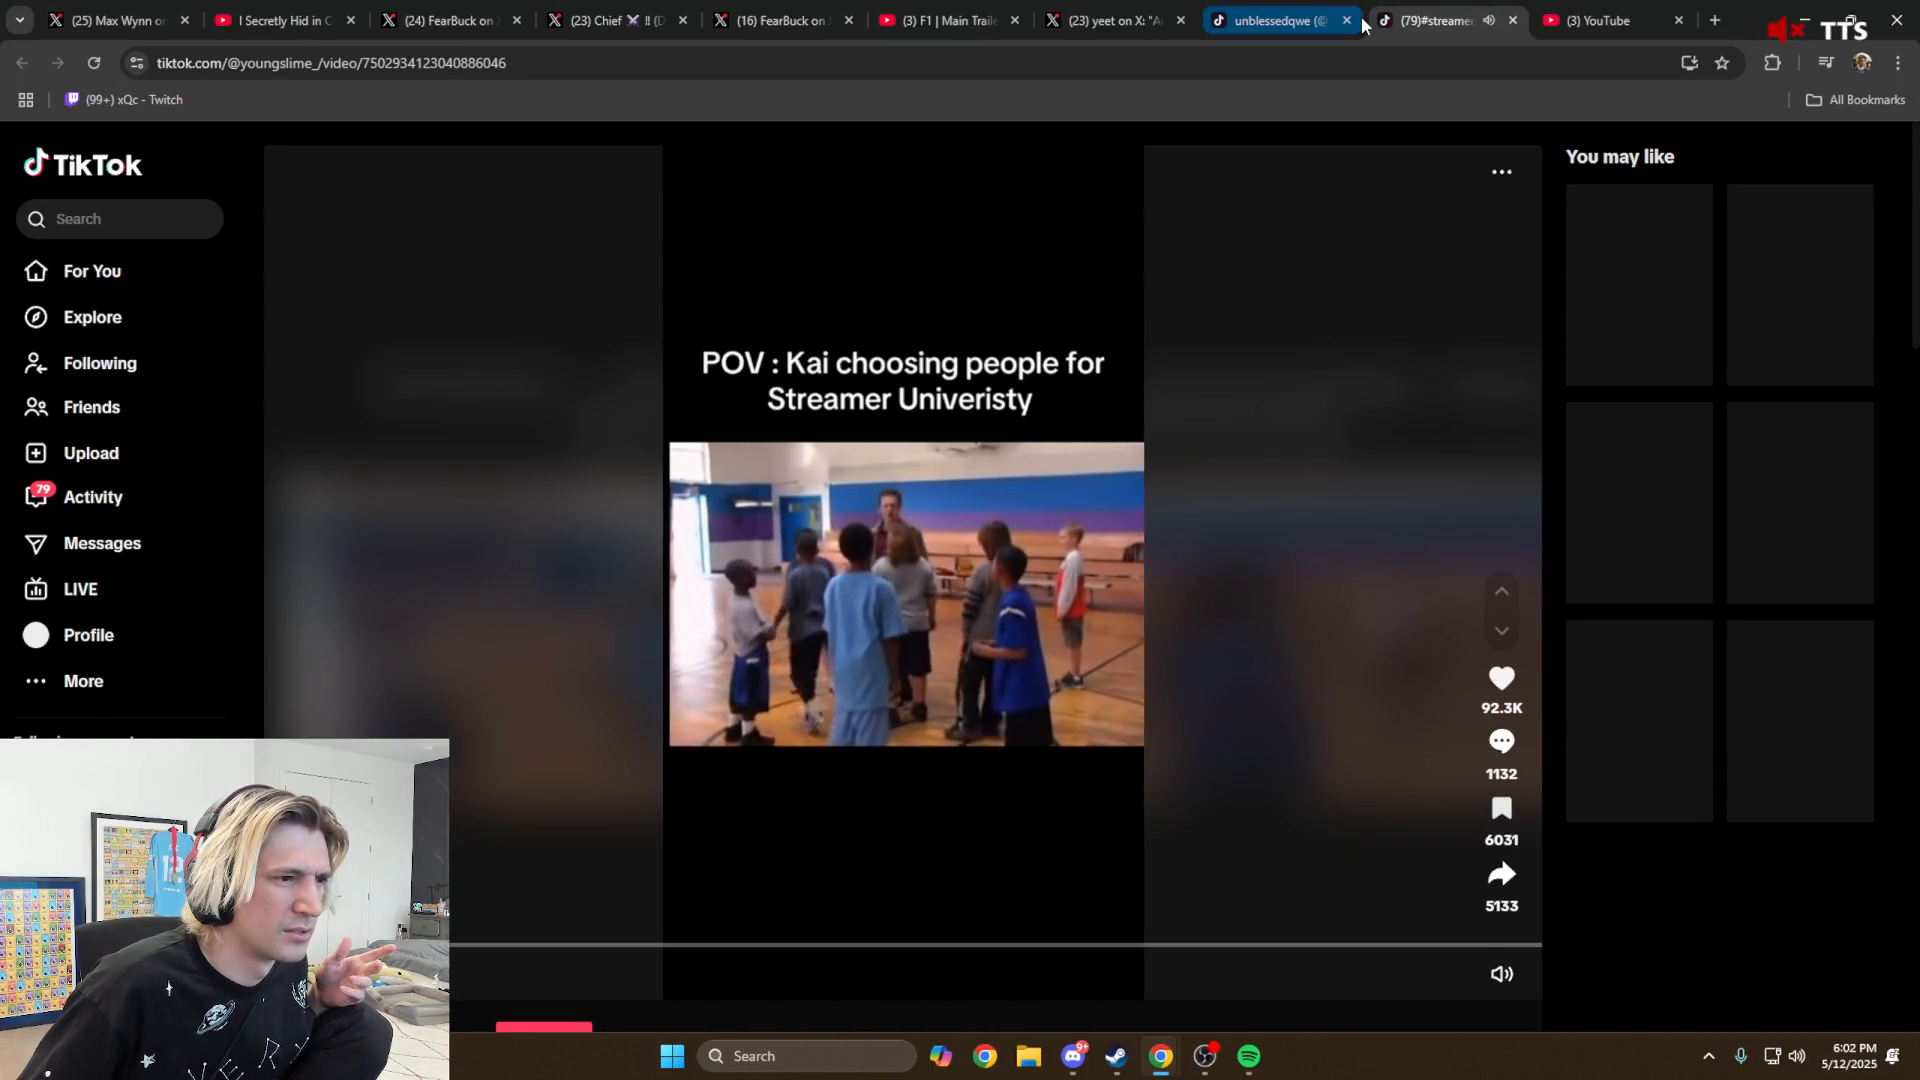The width and height of the screenshot is (1920, 1080).
Task: Open the Explore page on TikTok
Action: tap(91, 317)
